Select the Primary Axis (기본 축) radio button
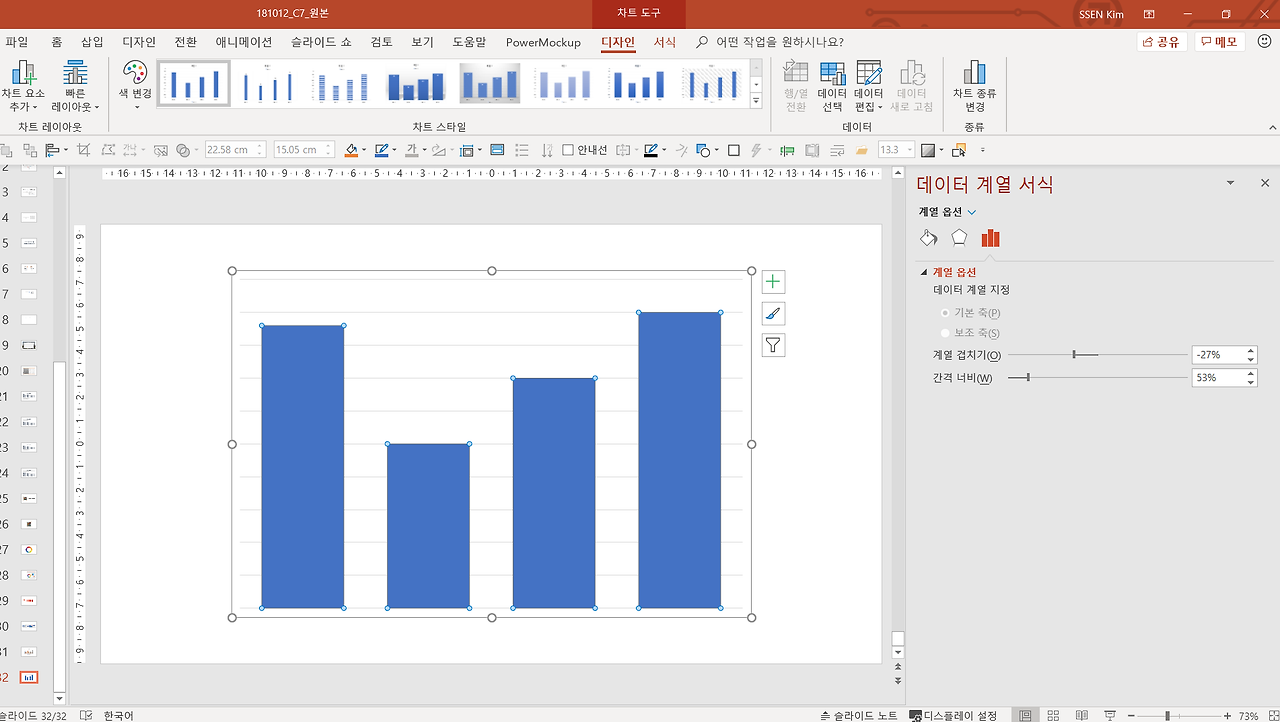Viewport: 1280px width, 722px height. (945, 313)
